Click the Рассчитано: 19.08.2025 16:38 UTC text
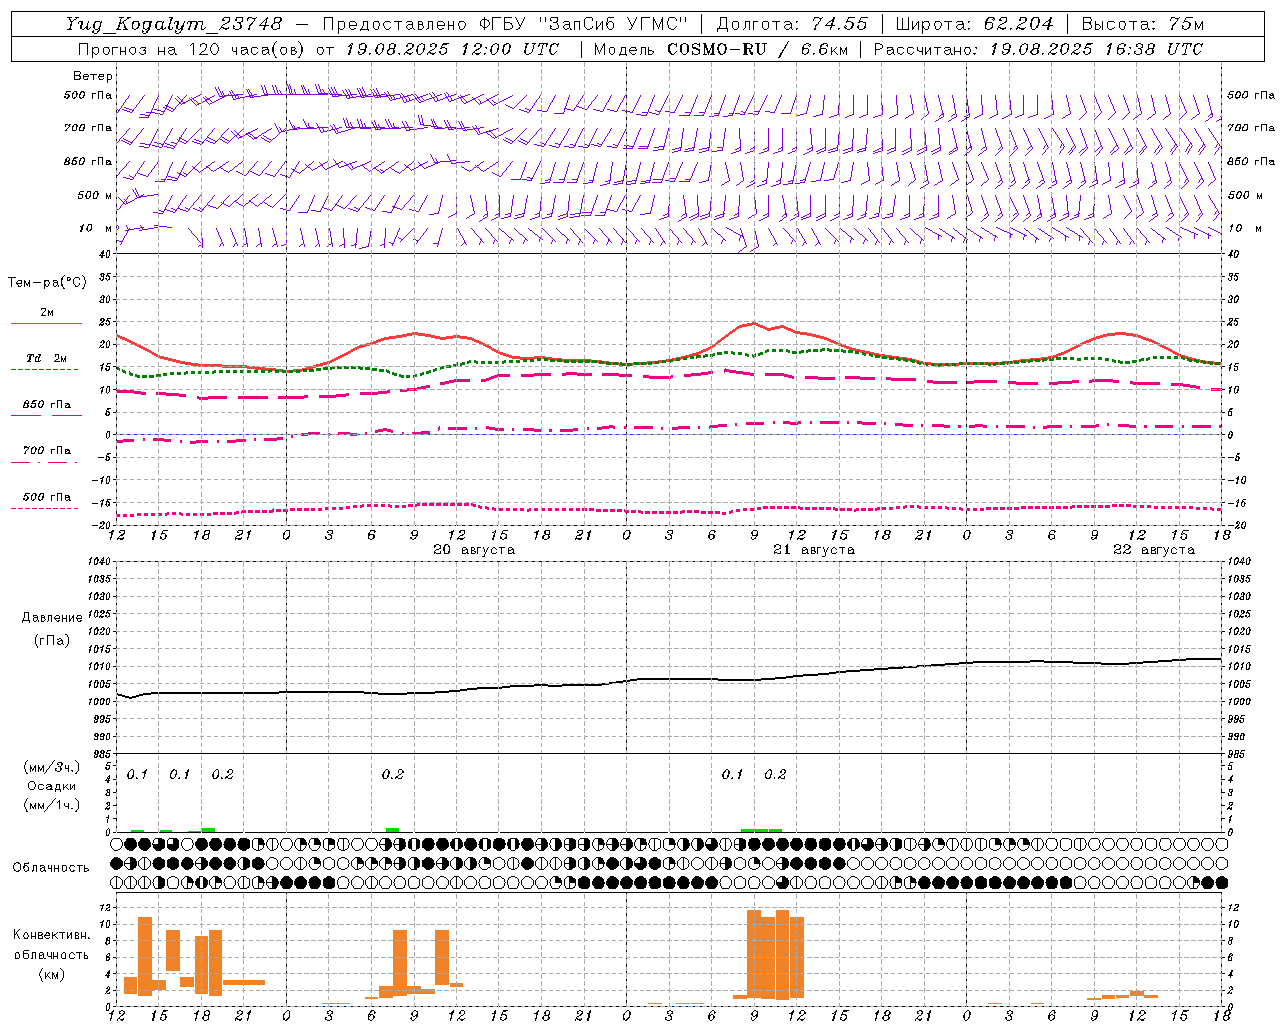Image resolution: width=1280 pixels, height=1024 pixels. [x=1038, y=49]
